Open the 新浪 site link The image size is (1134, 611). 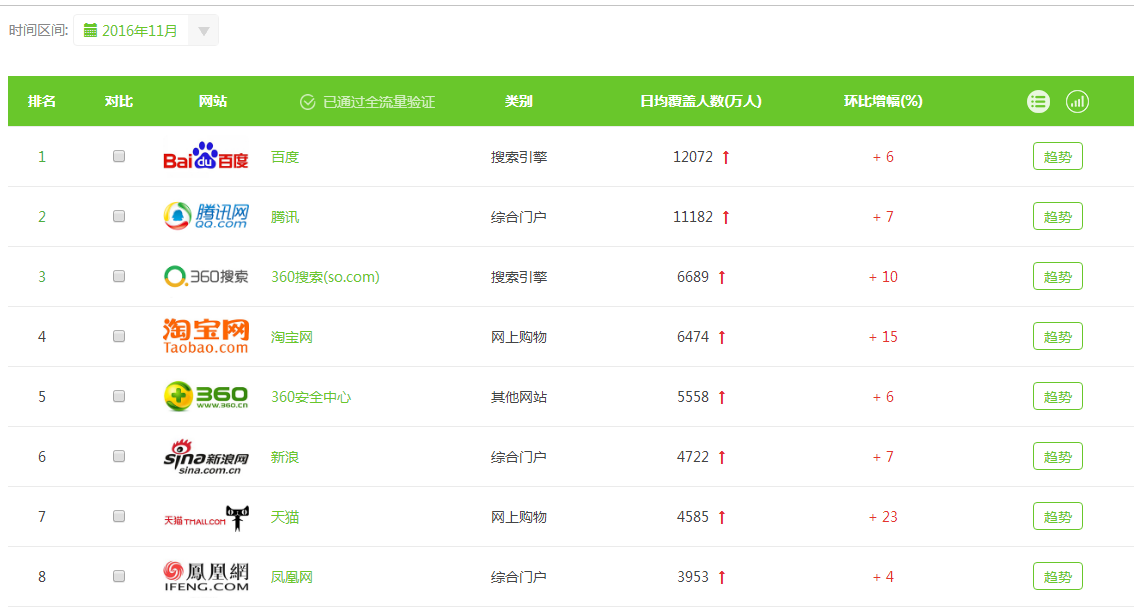(x=285, y=457)
